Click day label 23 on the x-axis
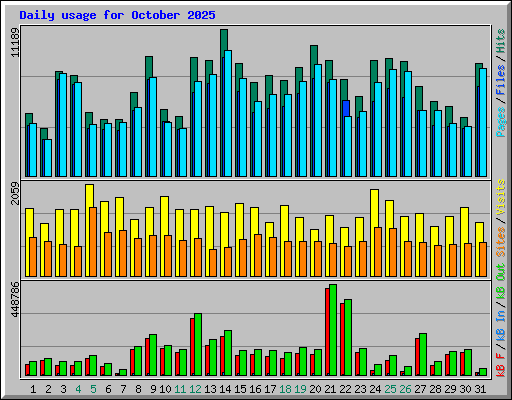 point(360,389)
